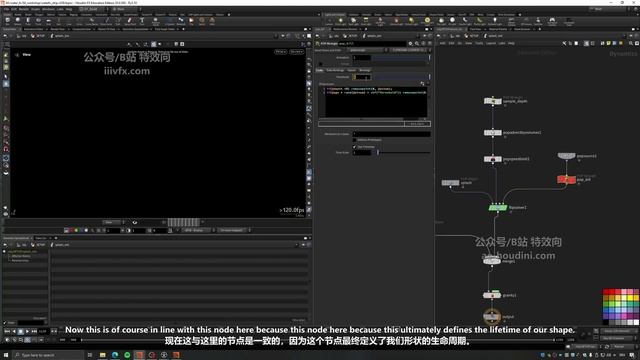The height and width of the screenshot is (360, 640).
Task: Open the network editor Tools menu
Action: click(x=479, y=43)
